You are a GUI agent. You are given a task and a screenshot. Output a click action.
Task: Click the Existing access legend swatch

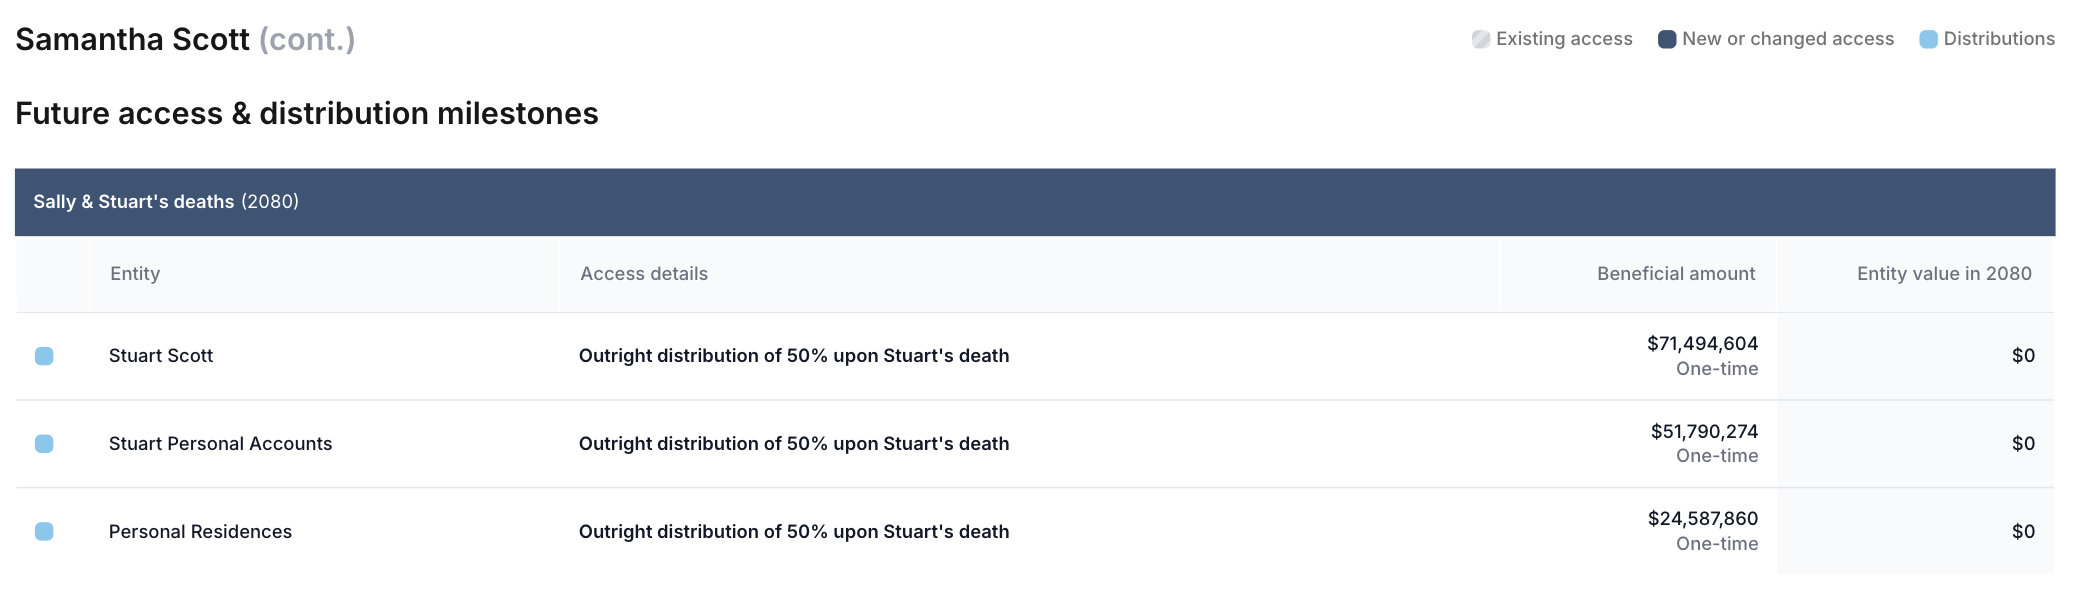point(1481,39)
